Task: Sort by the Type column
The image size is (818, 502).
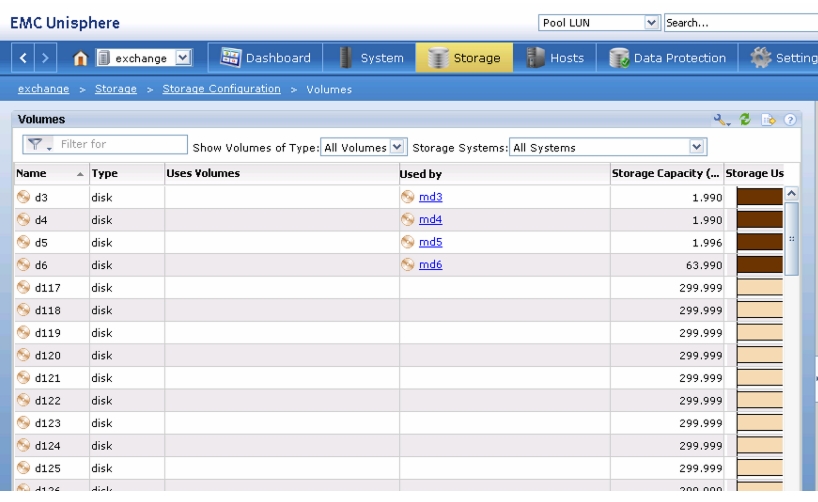Action: pos(127,173)
